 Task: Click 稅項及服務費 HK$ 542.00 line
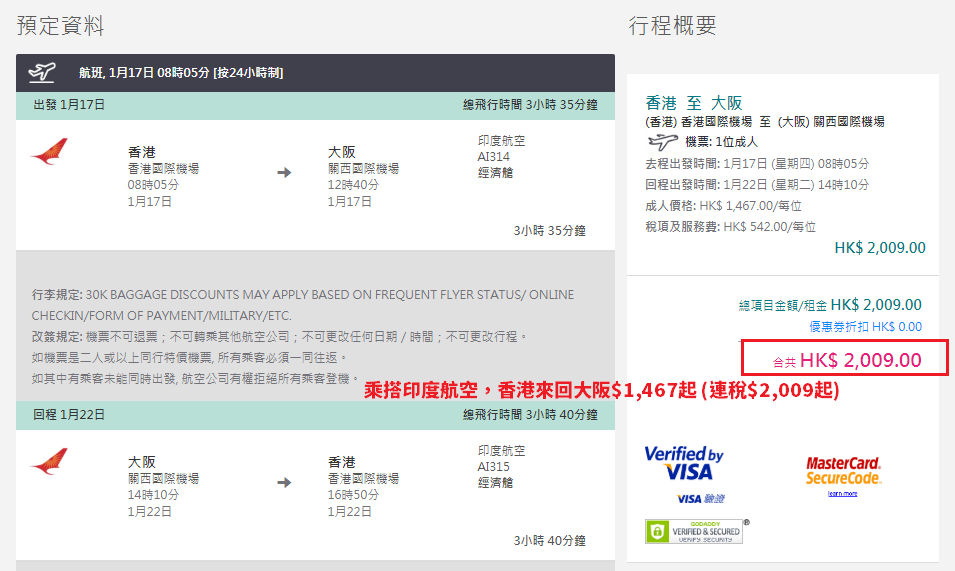point(730,226)
